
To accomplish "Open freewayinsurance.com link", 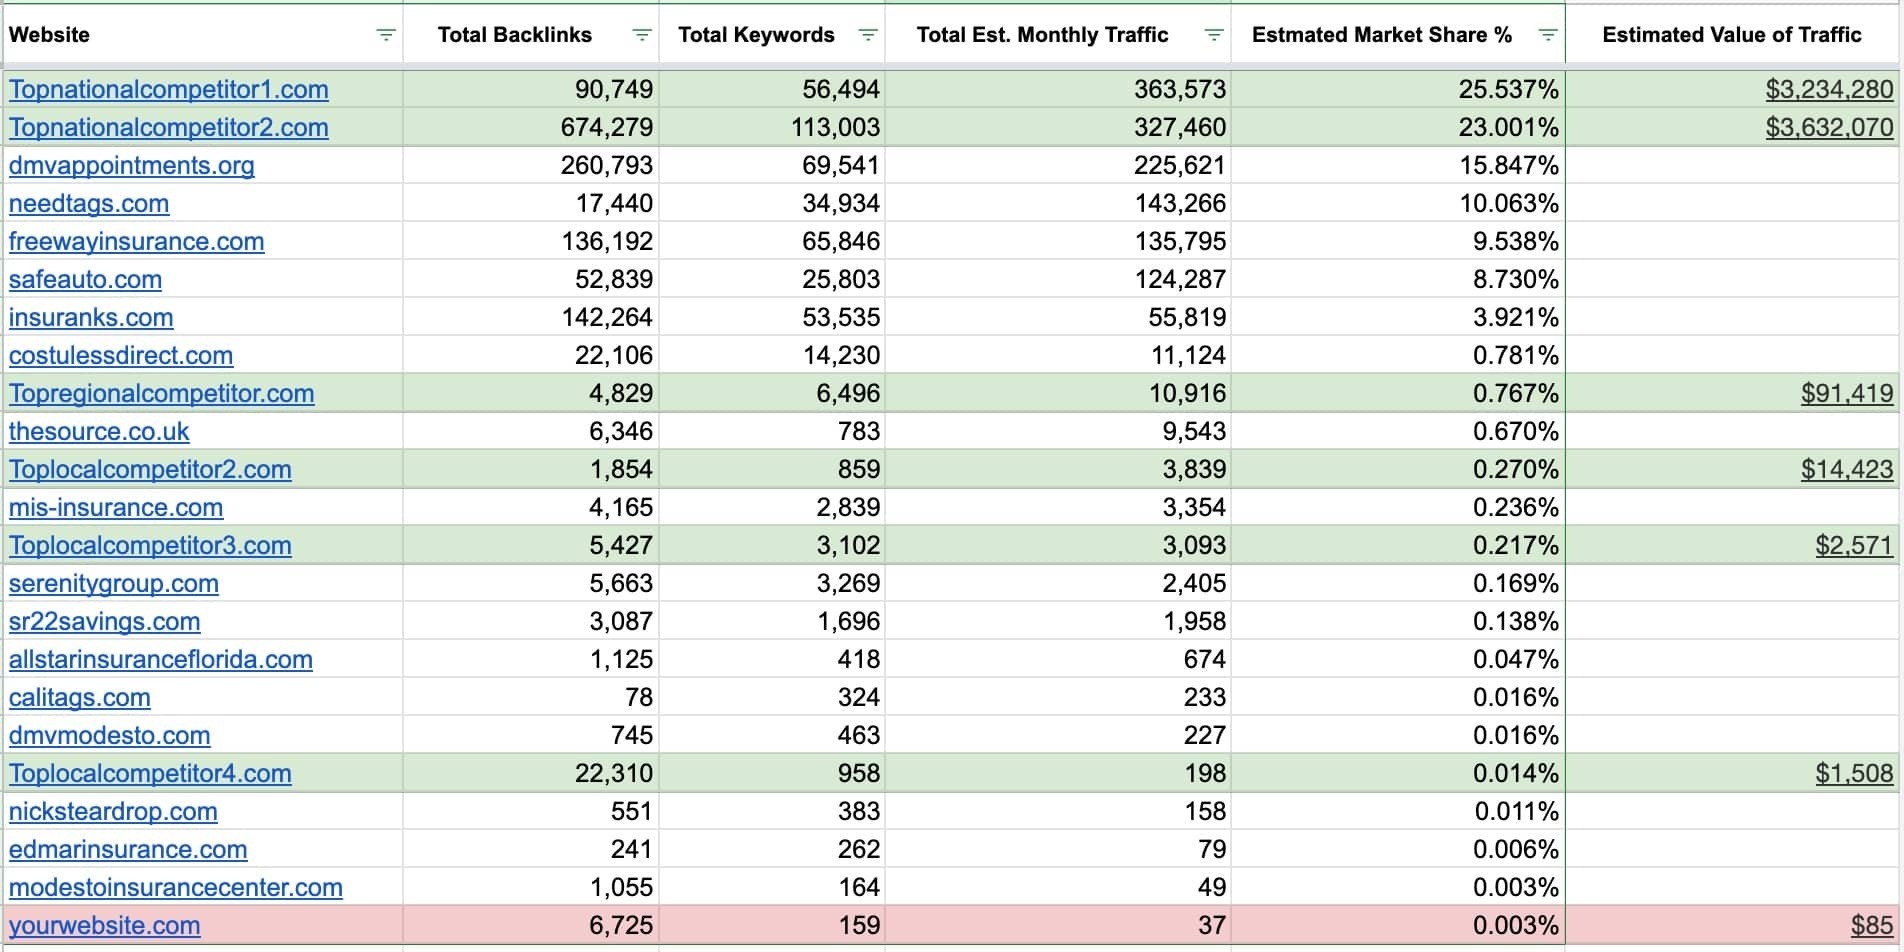I will (x=137, y=242).
